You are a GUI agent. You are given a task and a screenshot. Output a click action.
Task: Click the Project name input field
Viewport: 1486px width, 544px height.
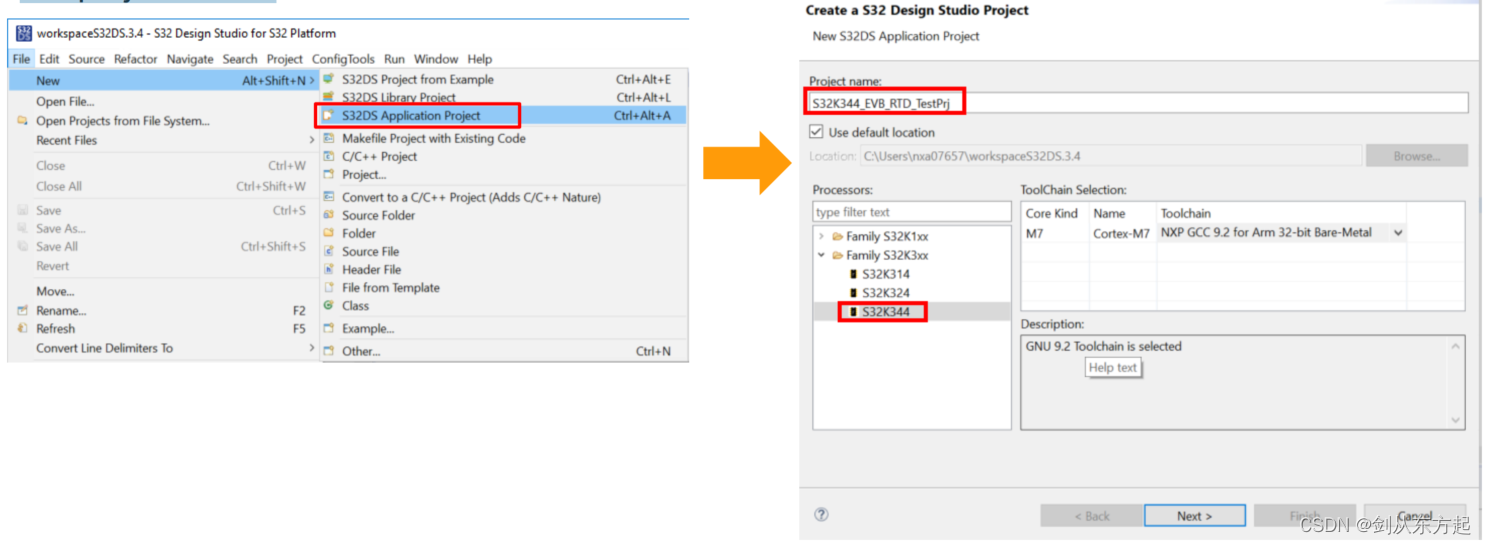(x=1138, y=102)
